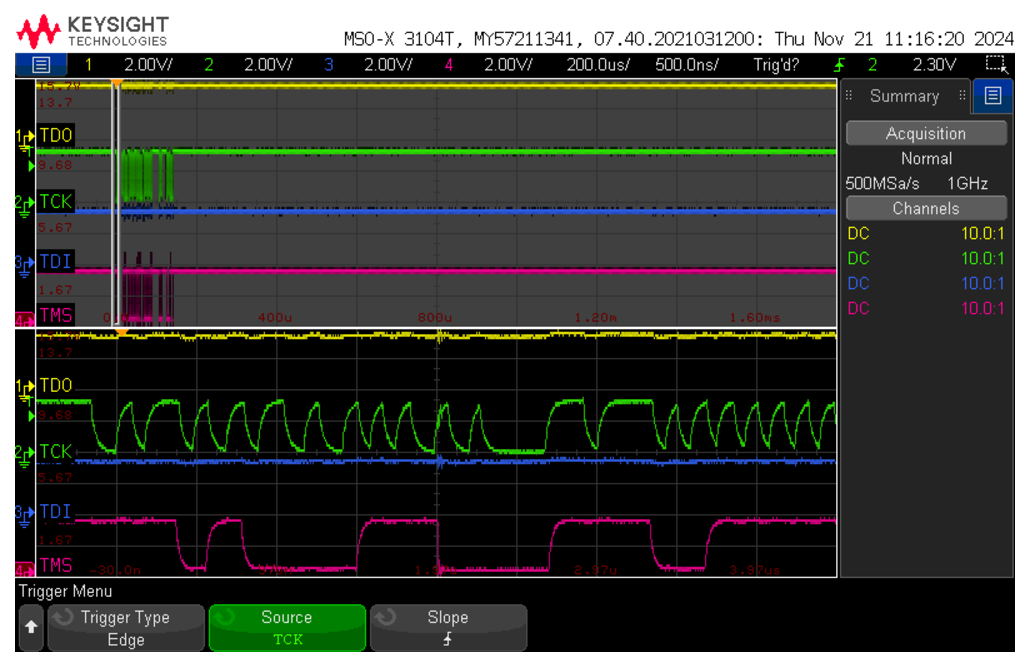Click the green channel 2 DC 10.0:1 row
The width and height of the screenshot is (1019, 652).
[926, 259]
